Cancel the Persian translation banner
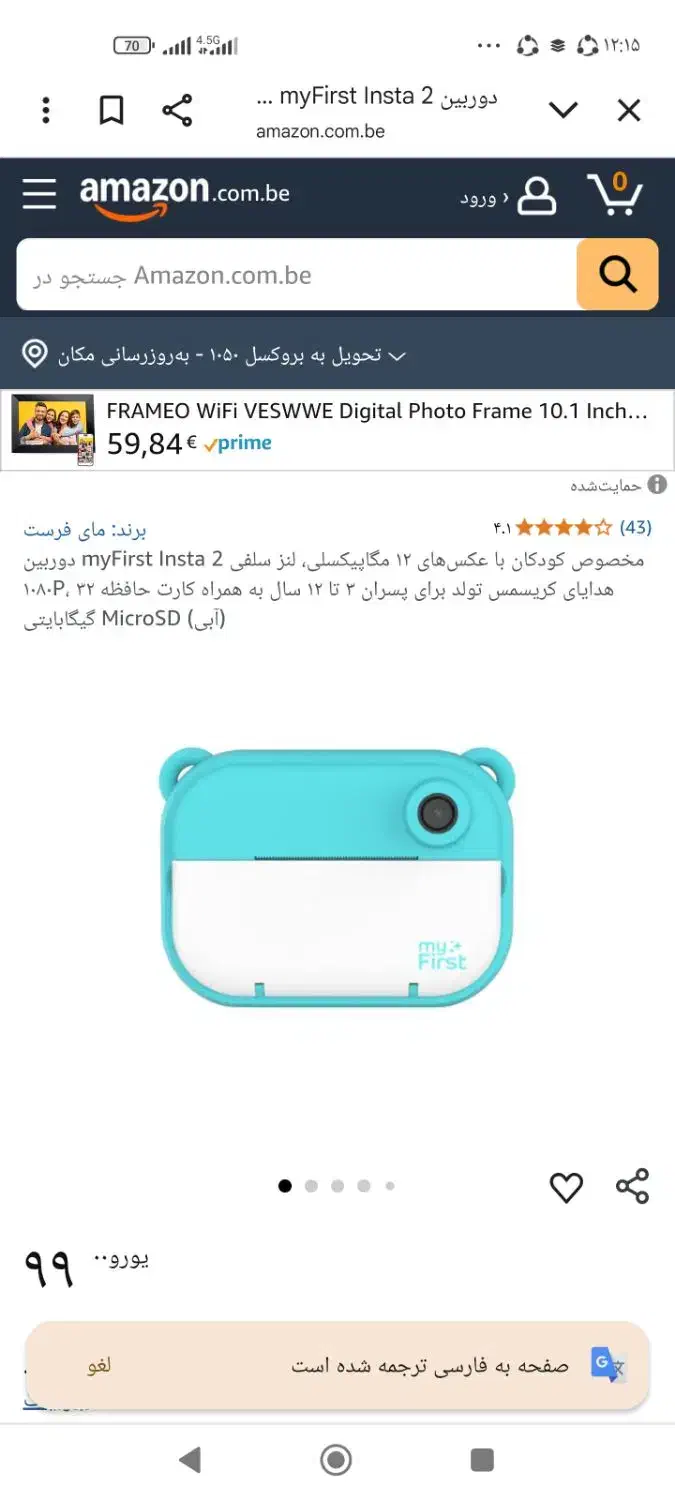 [x=99, y=1365]
